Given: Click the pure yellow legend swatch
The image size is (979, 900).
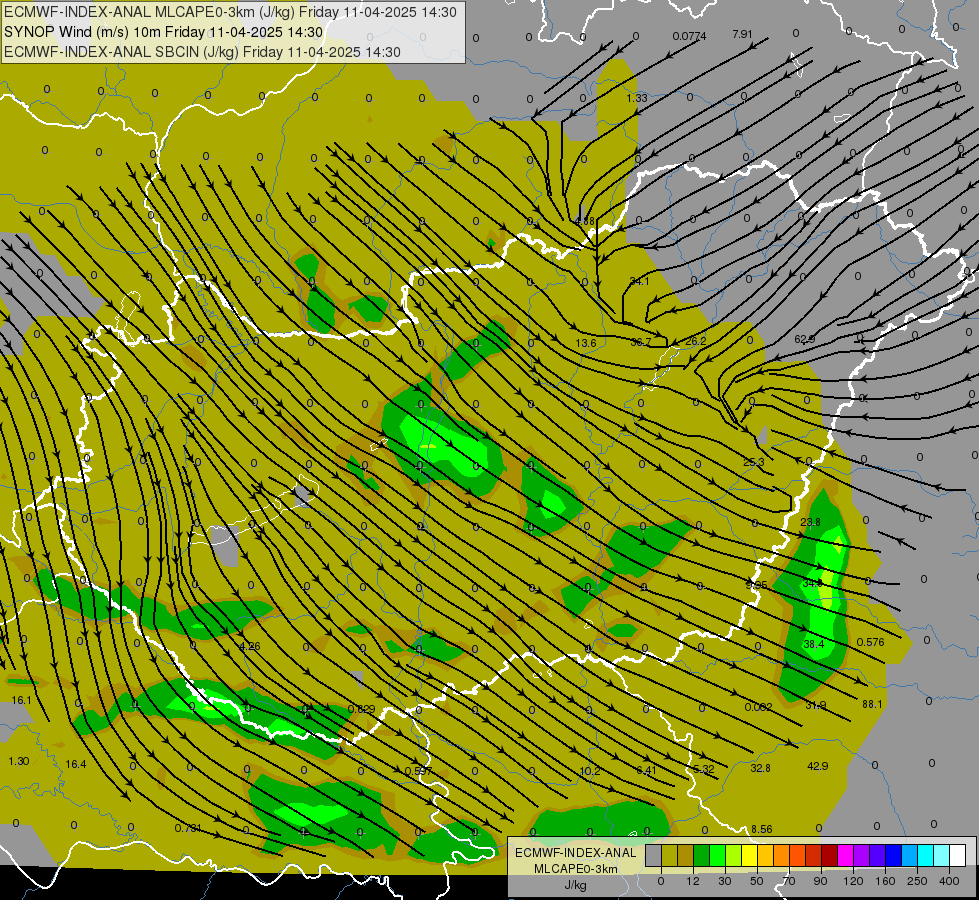Looking at the screenshot, I should (x=749, y=856).
